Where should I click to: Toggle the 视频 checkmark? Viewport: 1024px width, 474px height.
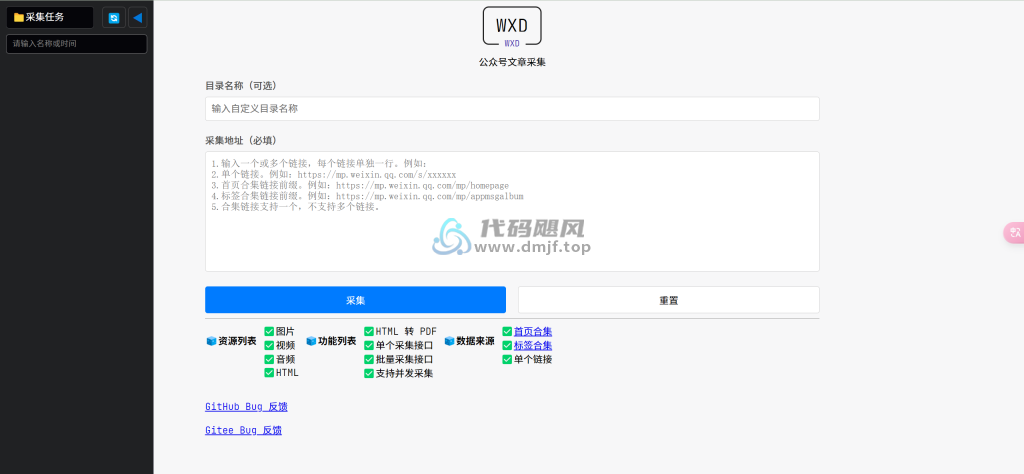[269, 345]
